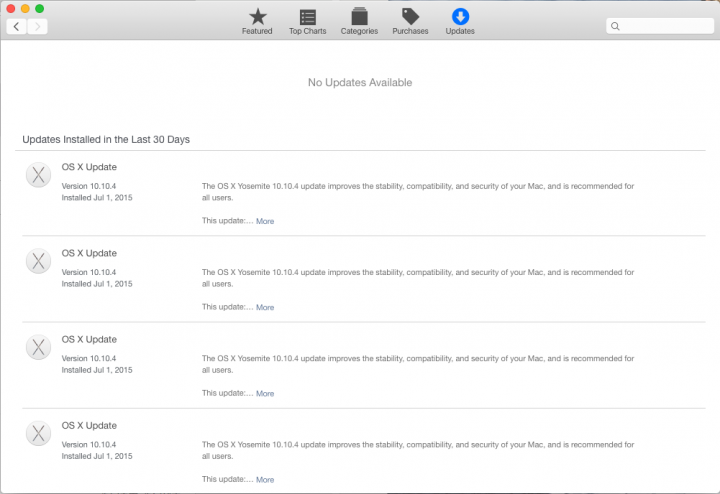This screenshot has height=494, width=720.
Task: Close the App Store window with red button
Action: click(x=11, y=8)
